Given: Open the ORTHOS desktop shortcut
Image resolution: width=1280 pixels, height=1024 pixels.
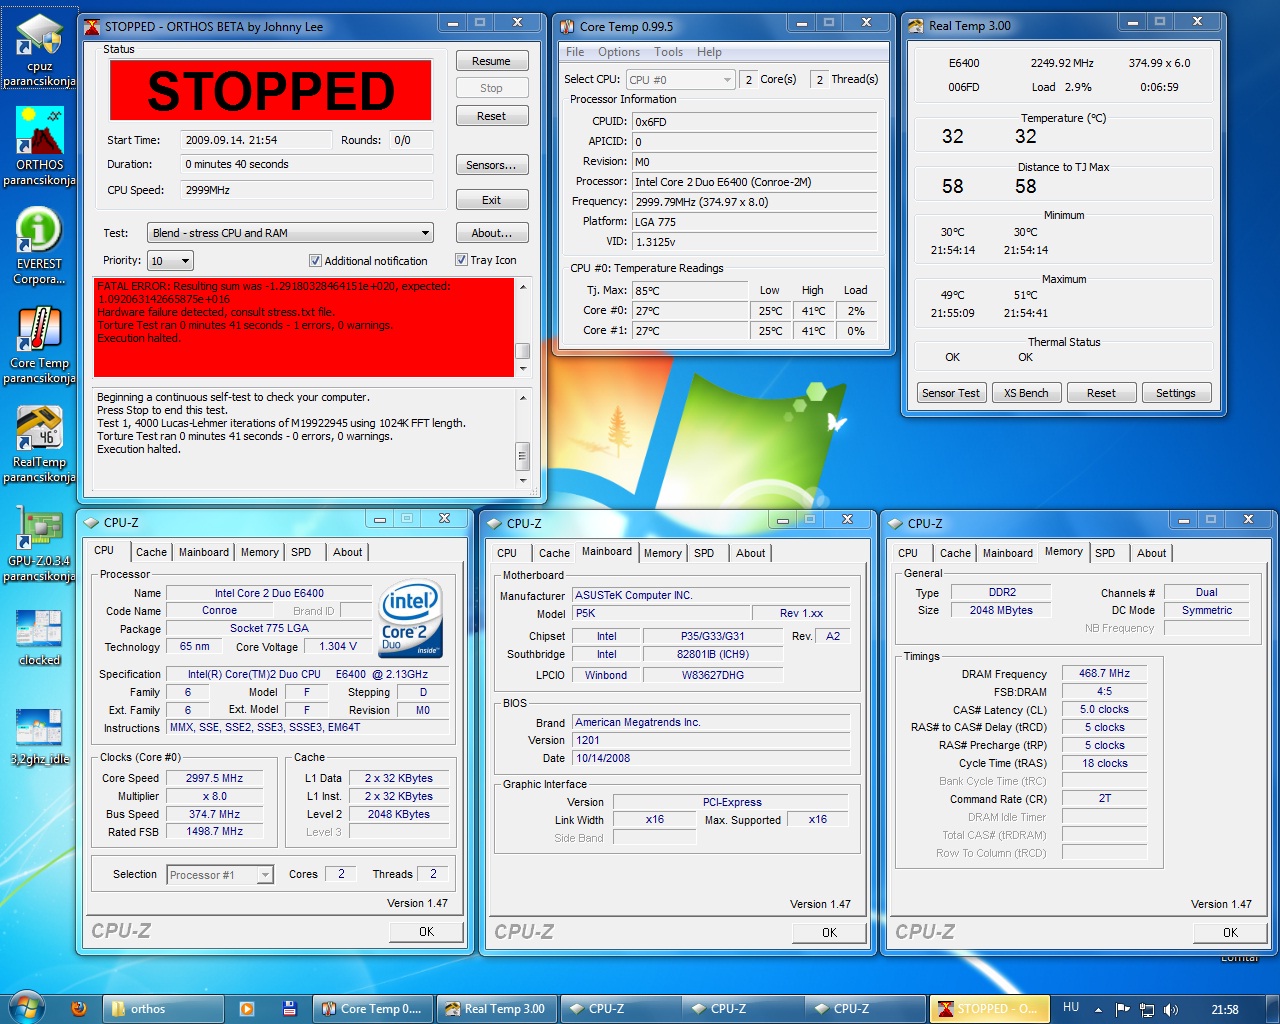Looking at the screenshot, I should click(x=40, y=146).
